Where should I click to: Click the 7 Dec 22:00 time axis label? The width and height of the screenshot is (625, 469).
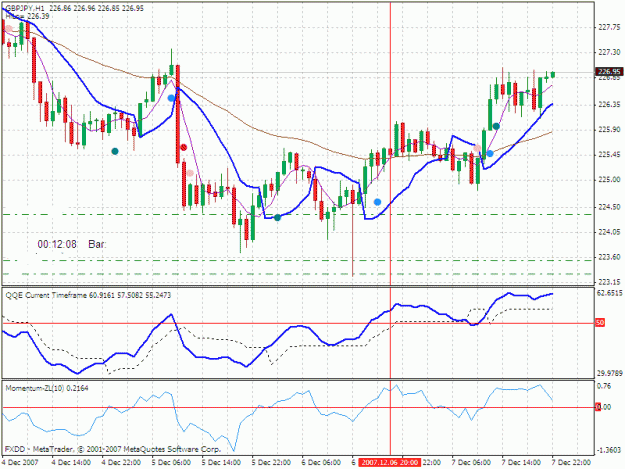pyautogui.click(x=571, y=462)
